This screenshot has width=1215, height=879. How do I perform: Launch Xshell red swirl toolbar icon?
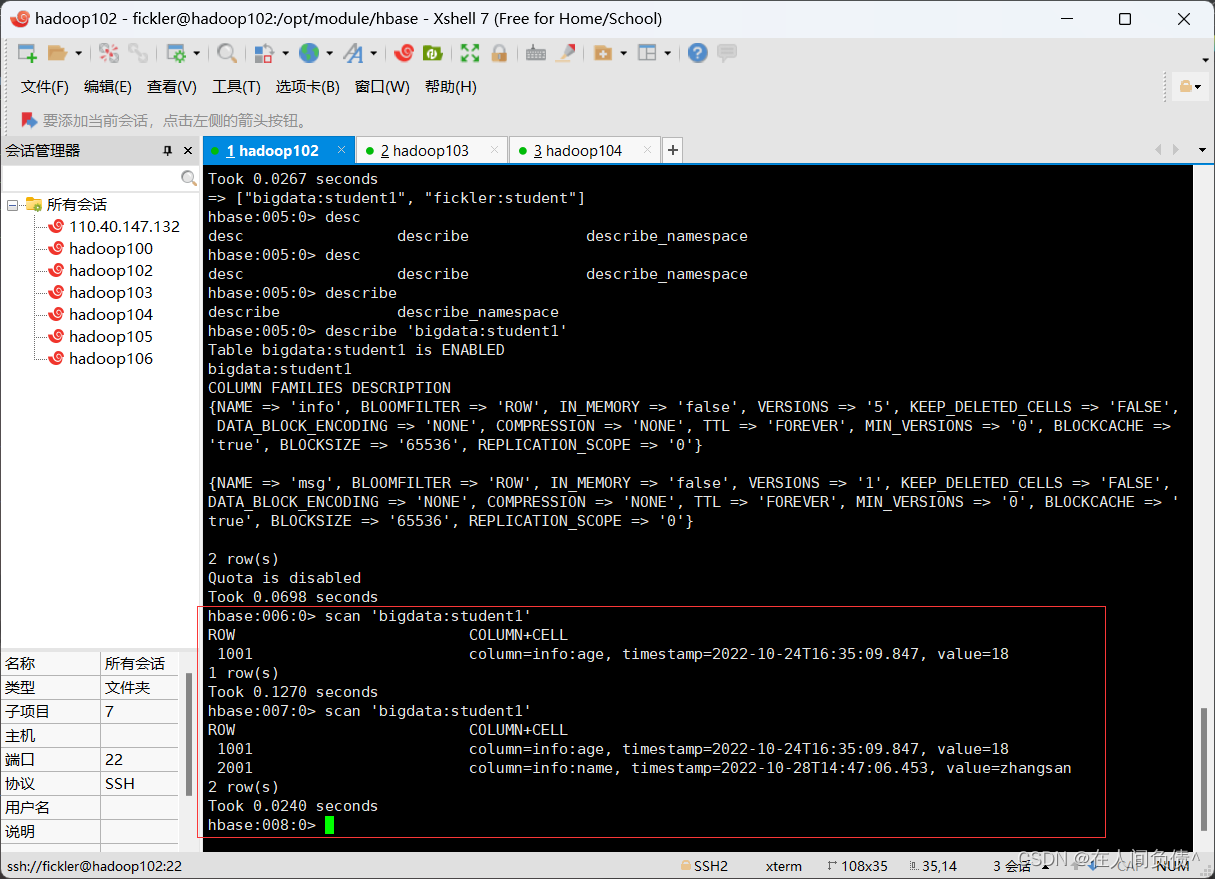click(404, 53)
